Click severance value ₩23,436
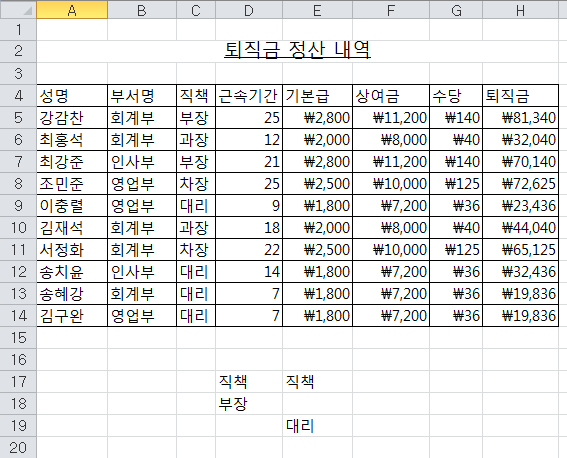Image resolution: width=567 pixels, height=458 pixels. (x=521, y=206)
